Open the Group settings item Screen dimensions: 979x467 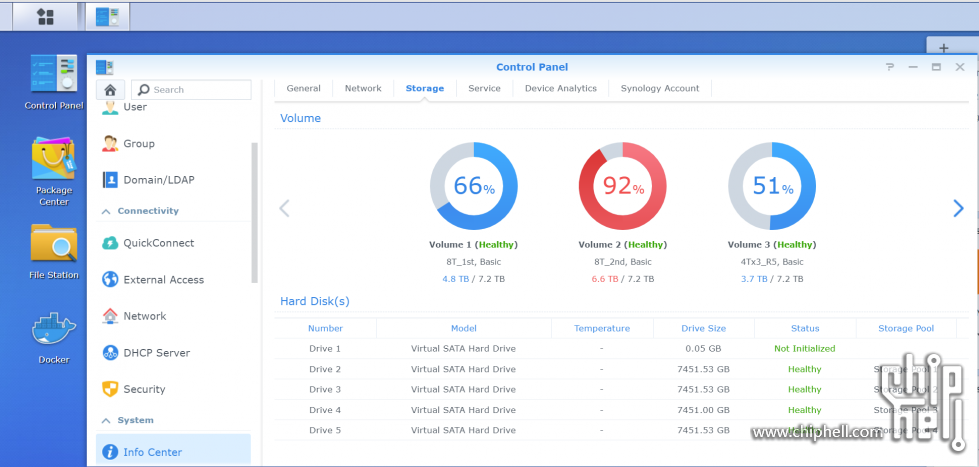173,144
